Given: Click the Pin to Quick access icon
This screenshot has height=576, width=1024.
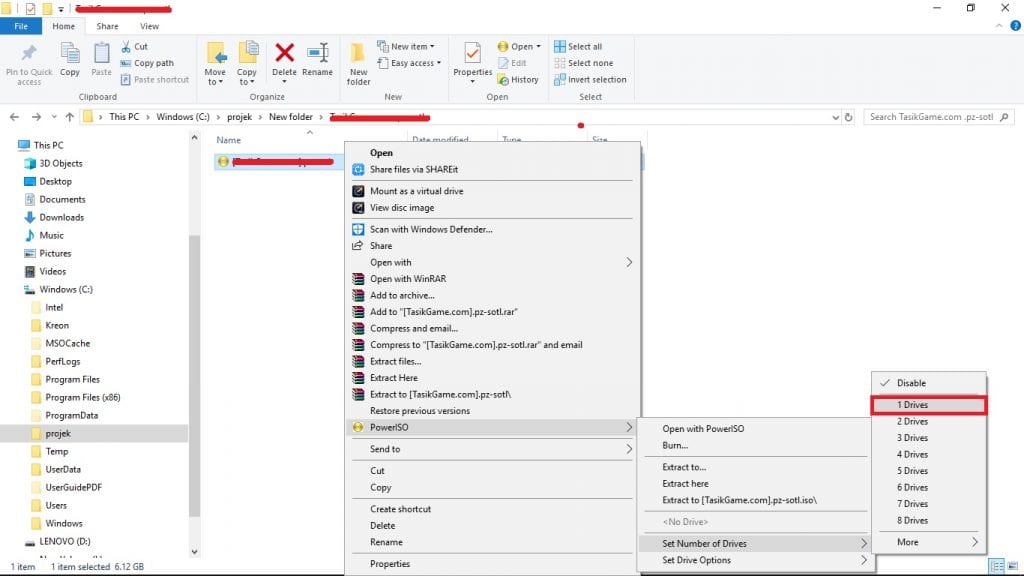Looking at the screenshot, I should (29, 55).
